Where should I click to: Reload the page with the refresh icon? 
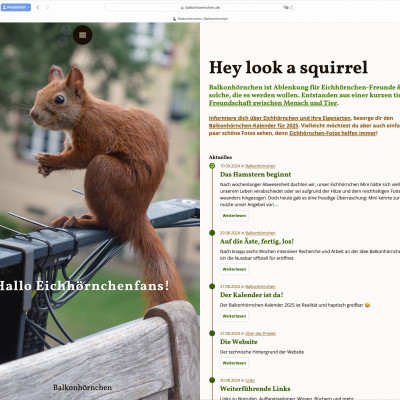tap(292, 7)
